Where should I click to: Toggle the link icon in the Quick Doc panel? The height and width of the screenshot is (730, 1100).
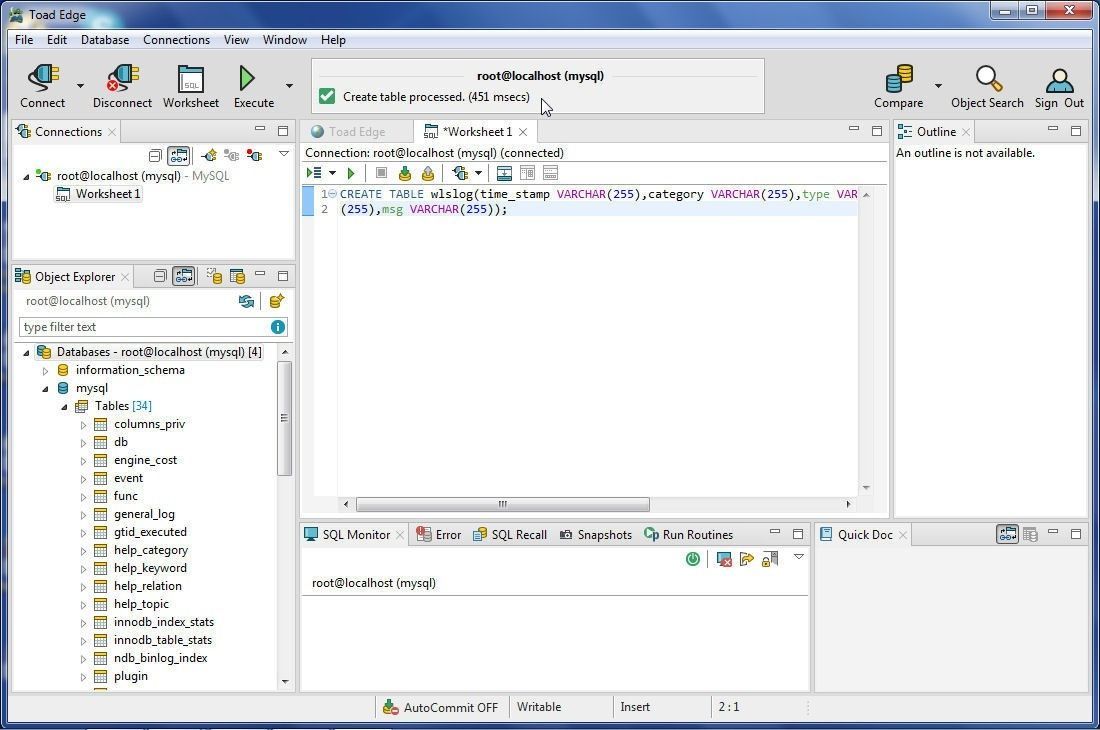[1008, 534]
